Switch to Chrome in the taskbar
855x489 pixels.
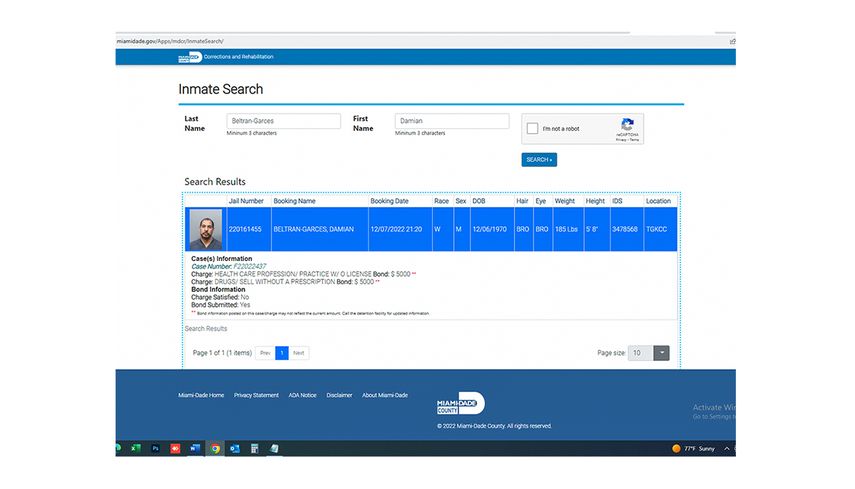pyautogui.click(x=215, y=449)
